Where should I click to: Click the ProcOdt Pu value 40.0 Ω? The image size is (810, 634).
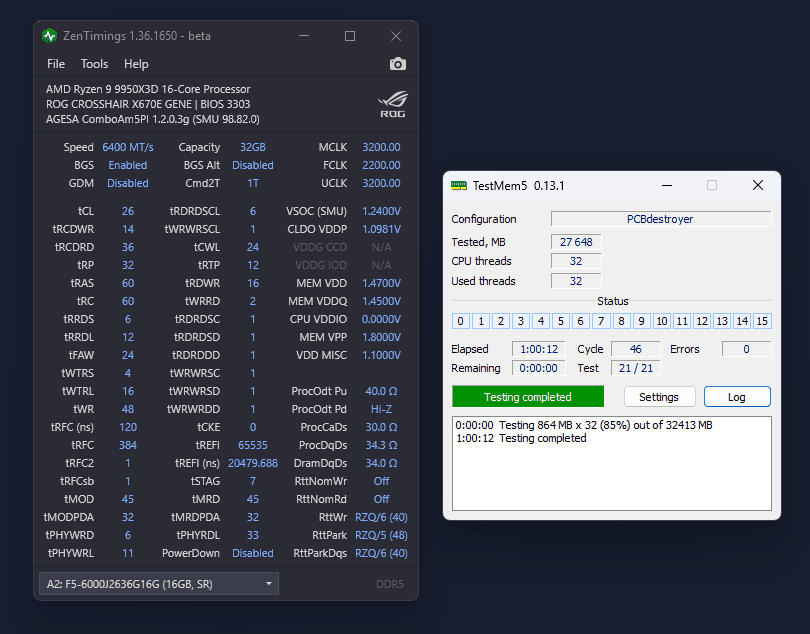(x=381, y=391)
